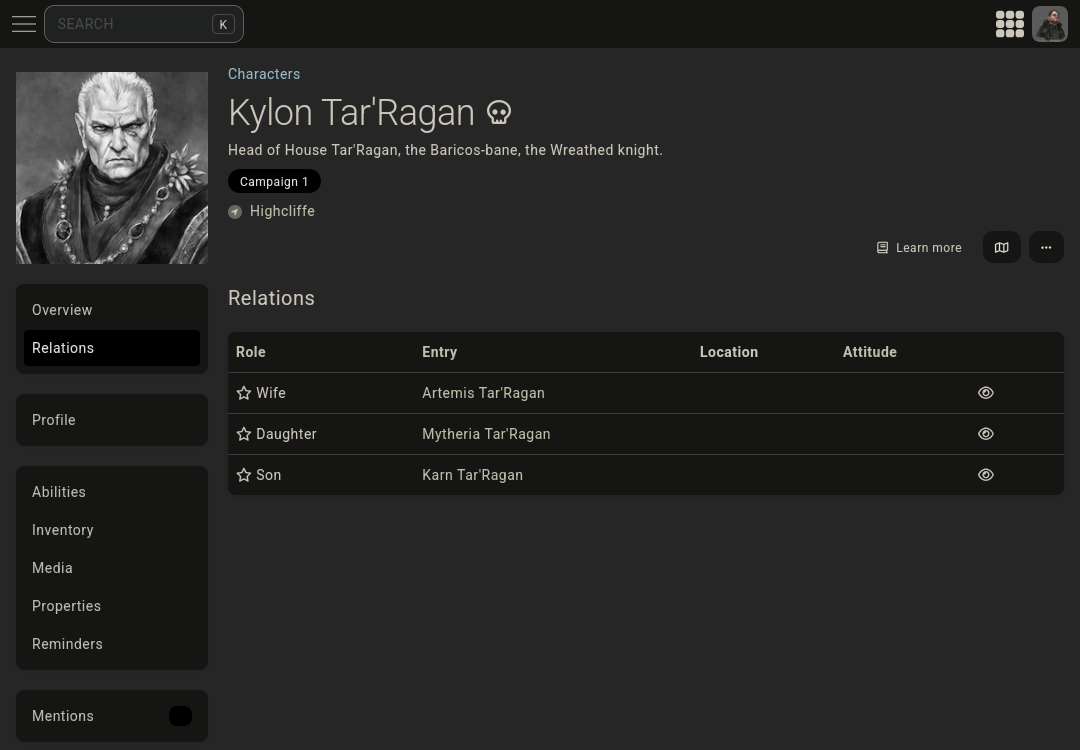Open the map explore button
This screenshot has width=1080, height=750.
tap(1001, 247)
